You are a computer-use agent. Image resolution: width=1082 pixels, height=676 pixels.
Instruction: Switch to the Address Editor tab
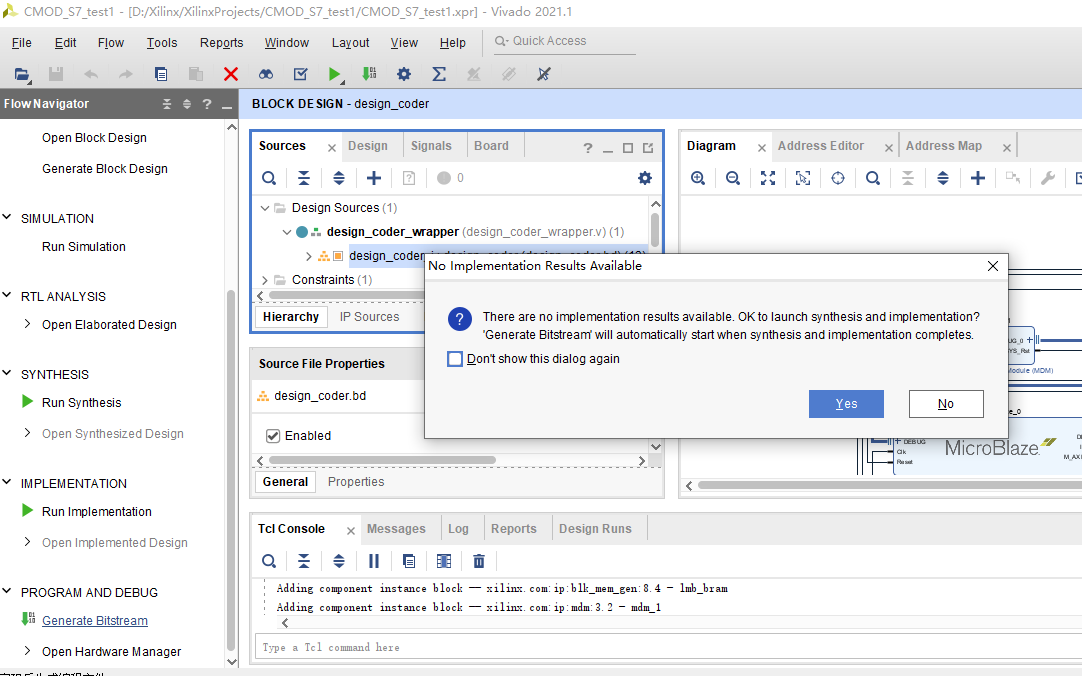click(820, 146)
